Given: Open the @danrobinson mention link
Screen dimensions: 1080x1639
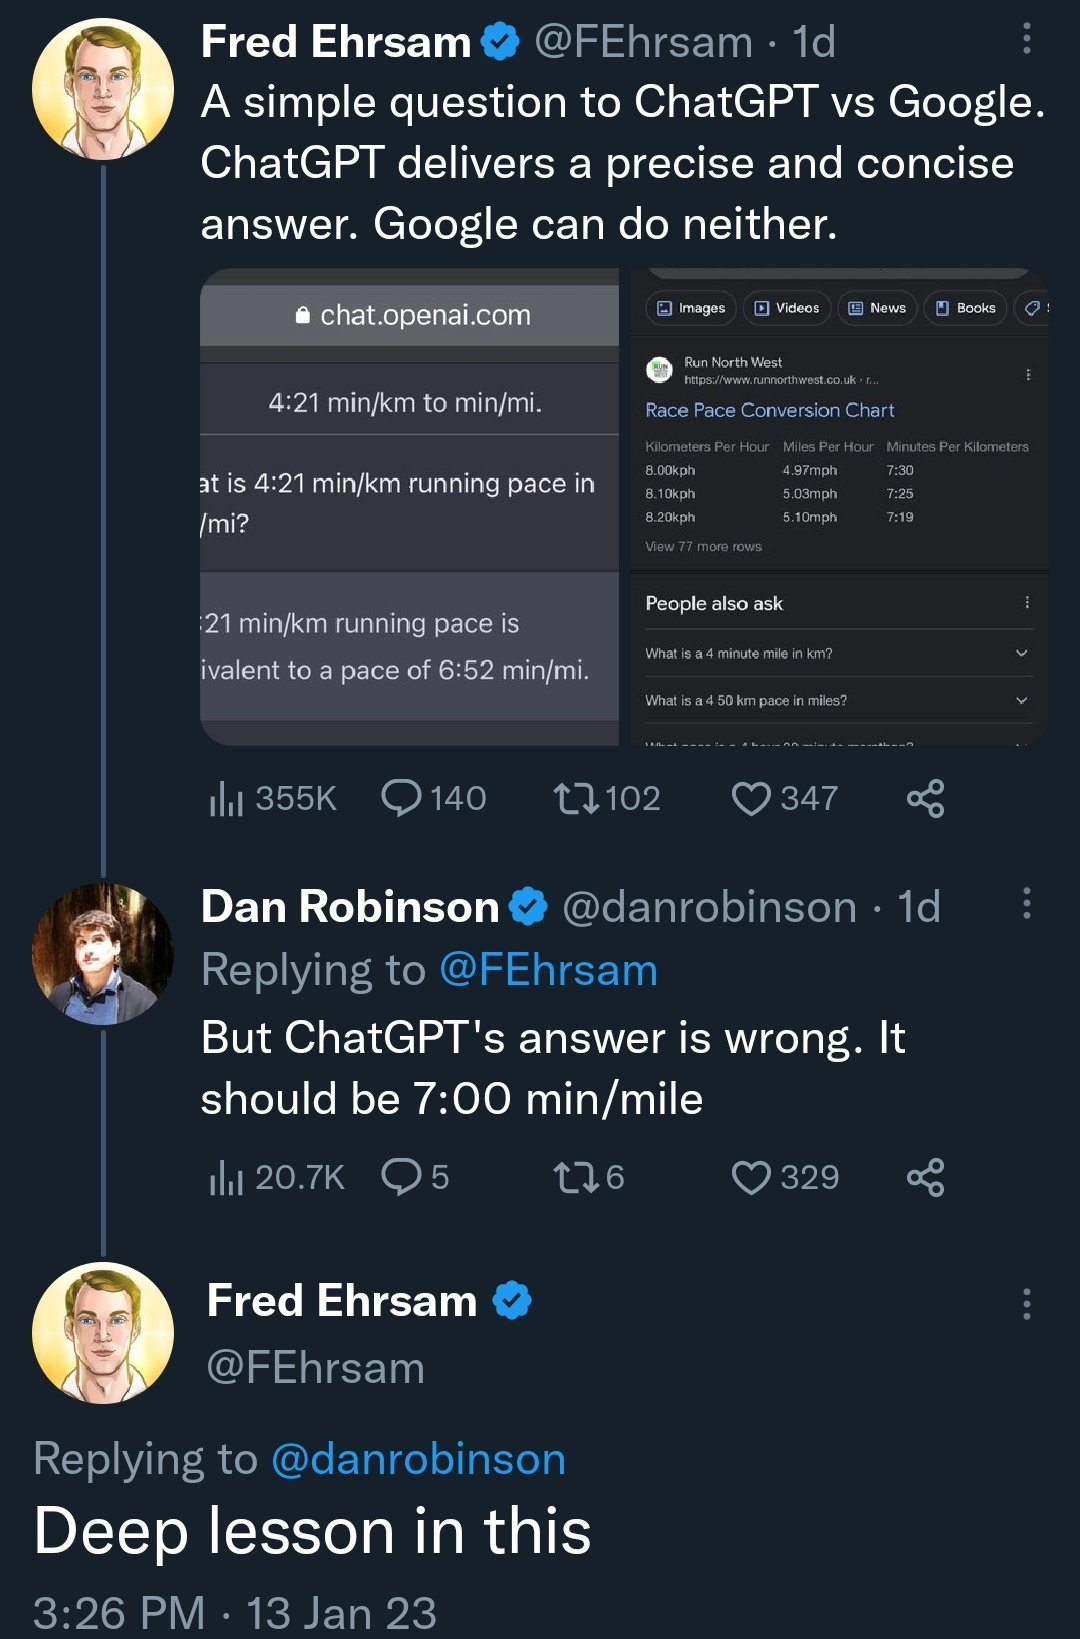Looking at the screenshot, I should tap(418, 1460).
